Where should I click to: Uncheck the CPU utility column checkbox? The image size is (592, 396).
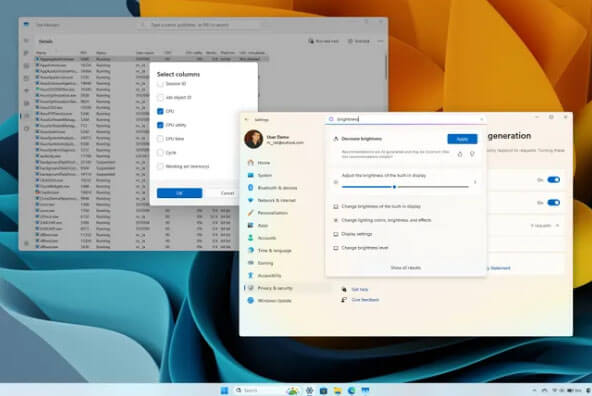[160, 125]
